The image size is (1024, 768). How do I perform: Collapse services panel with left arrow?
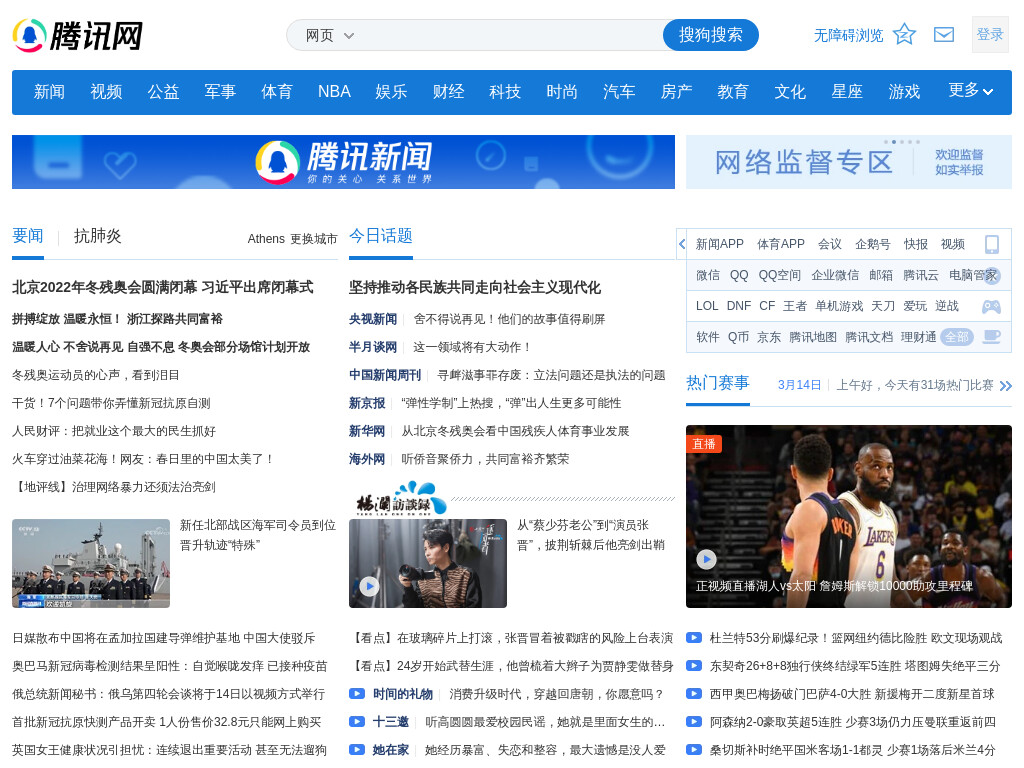coord(681,244)
